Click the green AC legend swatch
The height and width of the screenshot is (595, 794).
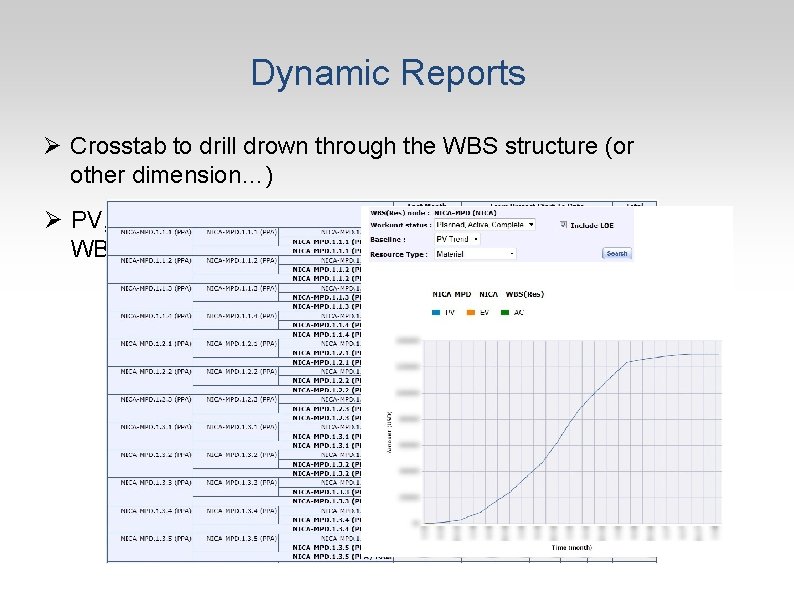(x=504, y=312)
